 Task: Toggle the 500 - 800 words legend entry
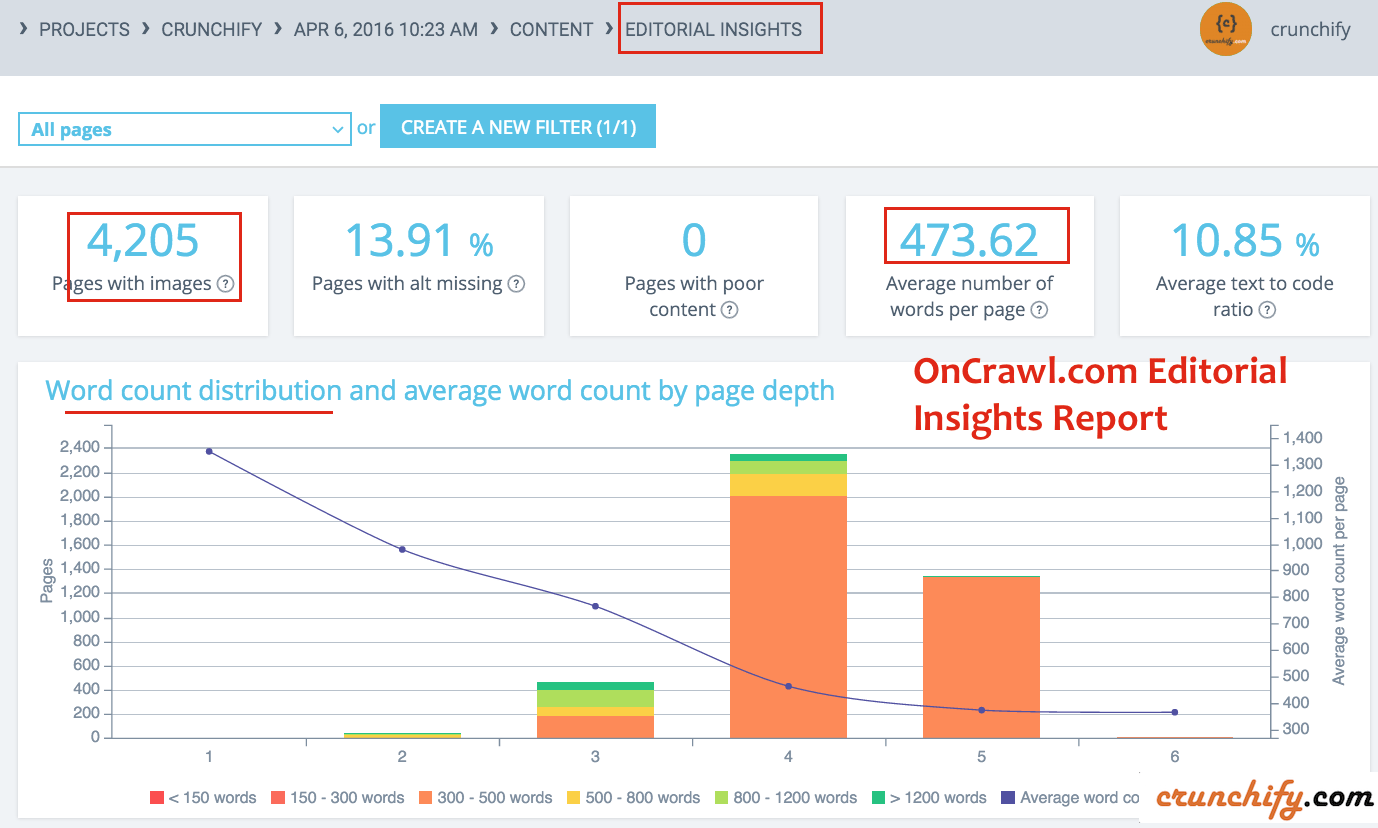(x=634, y=798)
